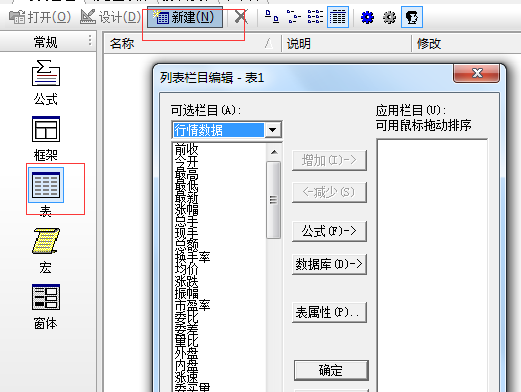Click the Design (设计) toolbar button
The image size is (521, 392).
click(x=111, y=17)
